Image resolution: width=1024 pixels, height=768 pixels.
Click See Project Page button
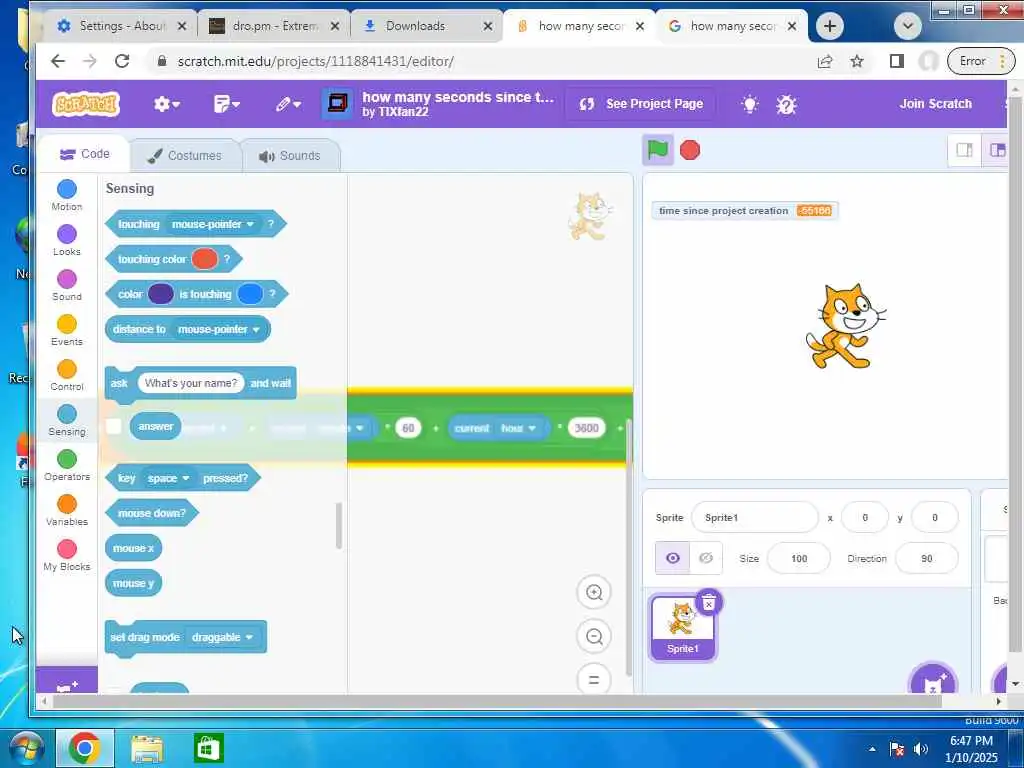(x=641, y=104)
